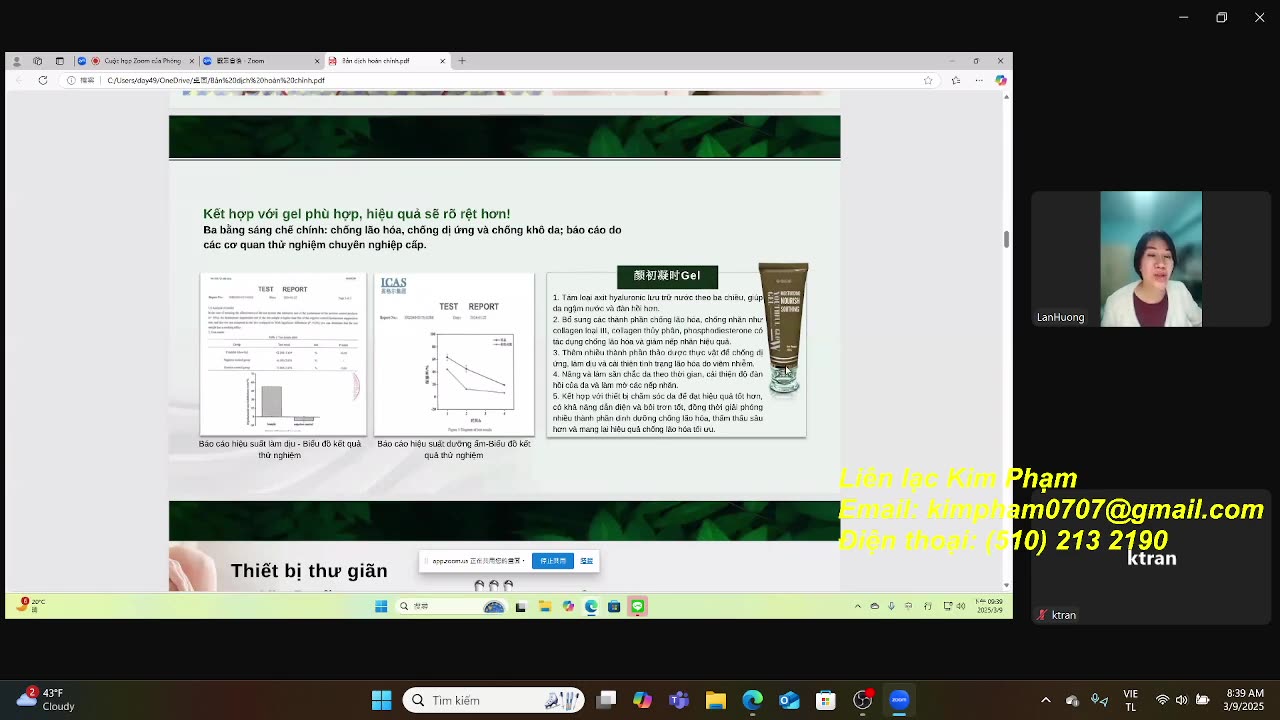
Task: Open File Explorer in the shared screen taskbar
Action: point(544,606)
